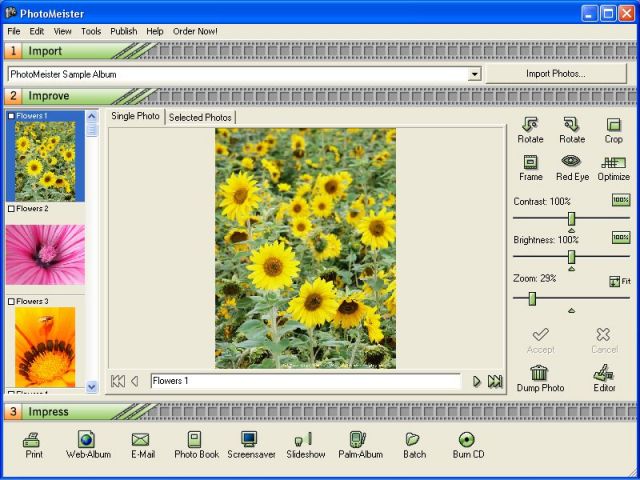Open the album dropdown list
Viewport: 640px width, 480px height.
[474, 74]
